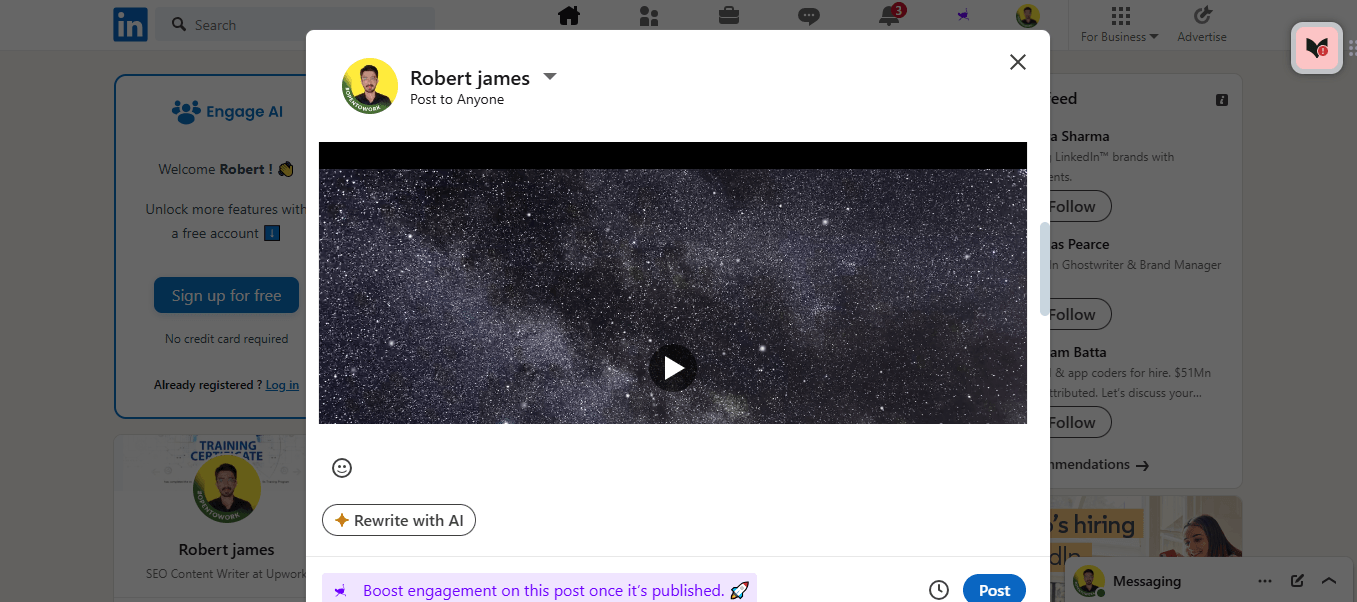Click the rocket icon in the boost banner
The height and width of the screenshot is (602, 1357).
tap(739, 590)
